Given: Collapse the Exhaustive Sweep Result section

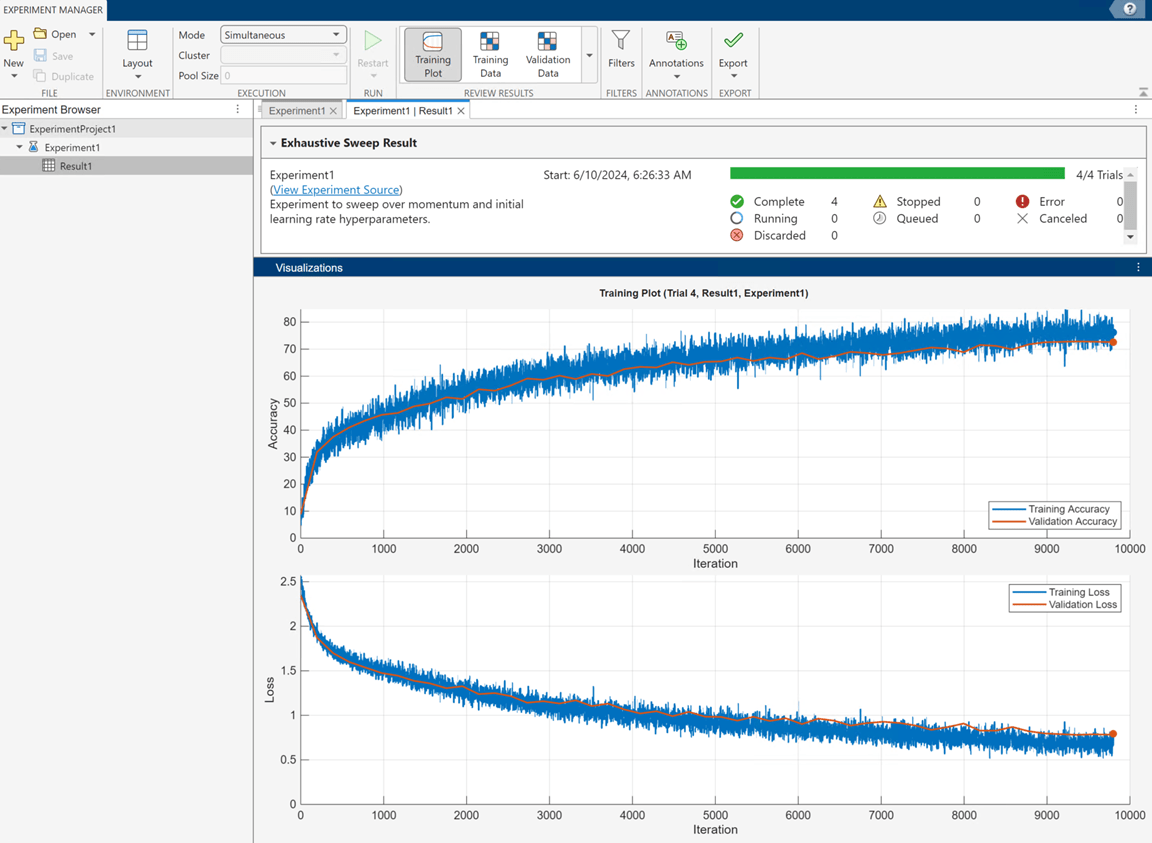Looking at the screenshot, I should pyautogui.click(x=273, y=143).
